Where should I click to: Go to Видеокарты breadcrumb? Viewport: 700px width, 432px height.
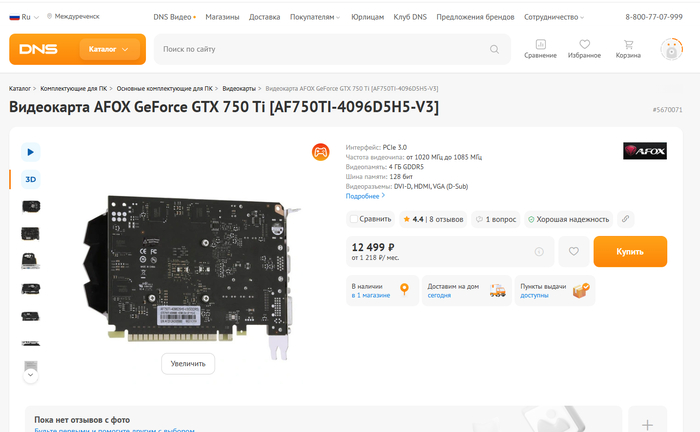239,88
